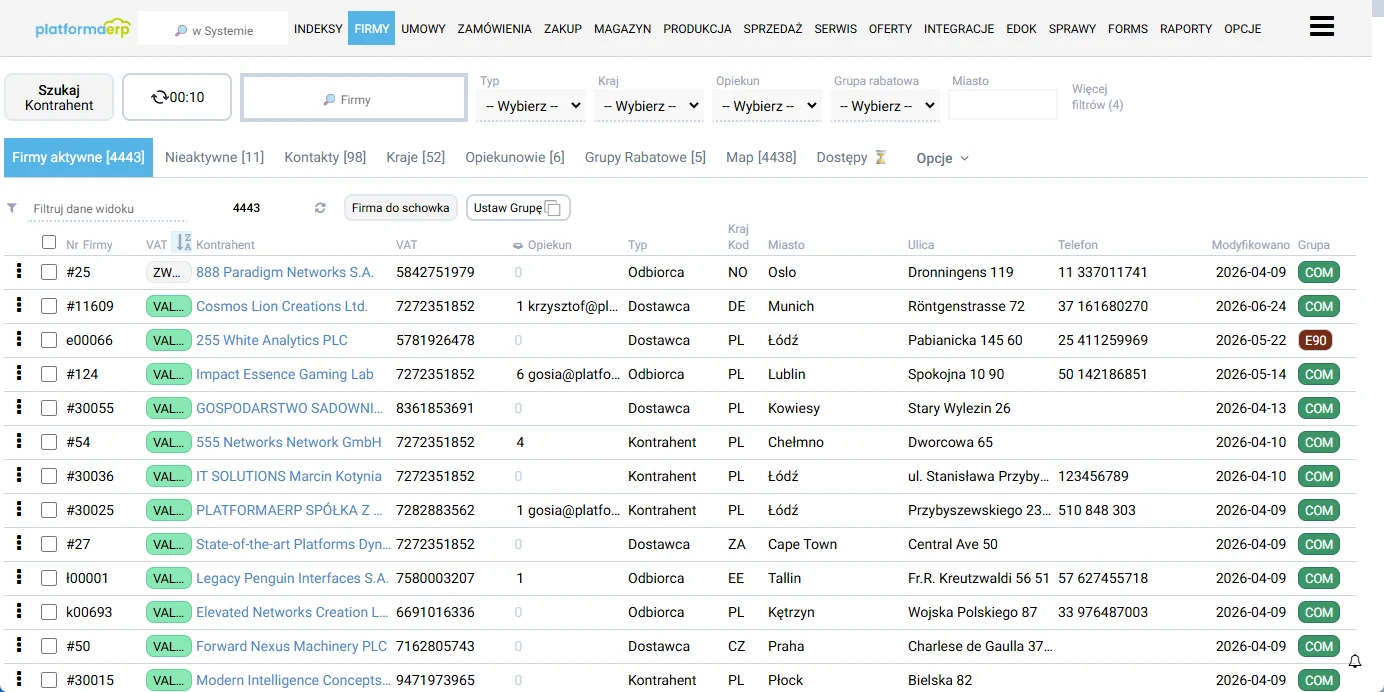Click the 00:10 auto-refresh timer button

(x=177, y=97)
